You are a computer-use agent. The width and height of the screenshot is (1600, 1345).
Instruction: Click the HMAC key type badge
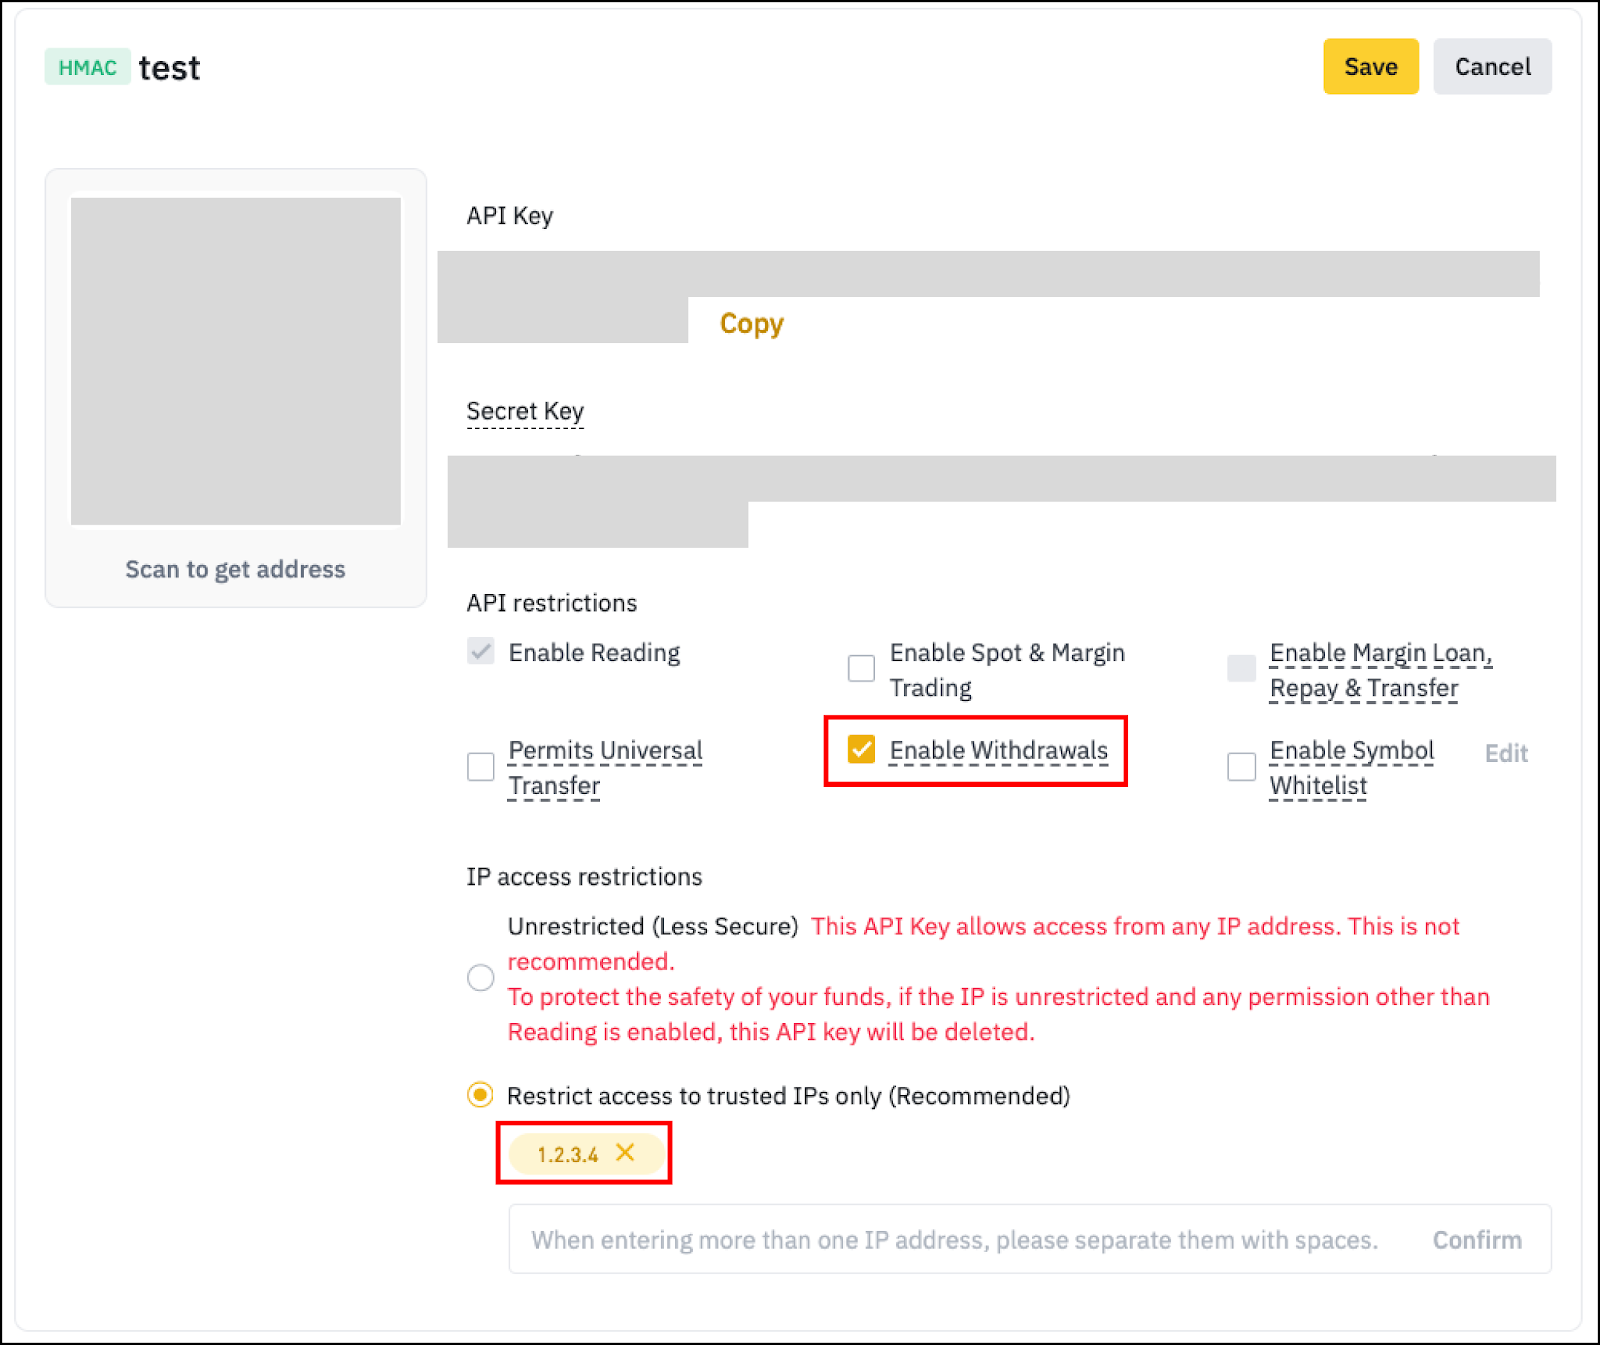coord(87,67)
